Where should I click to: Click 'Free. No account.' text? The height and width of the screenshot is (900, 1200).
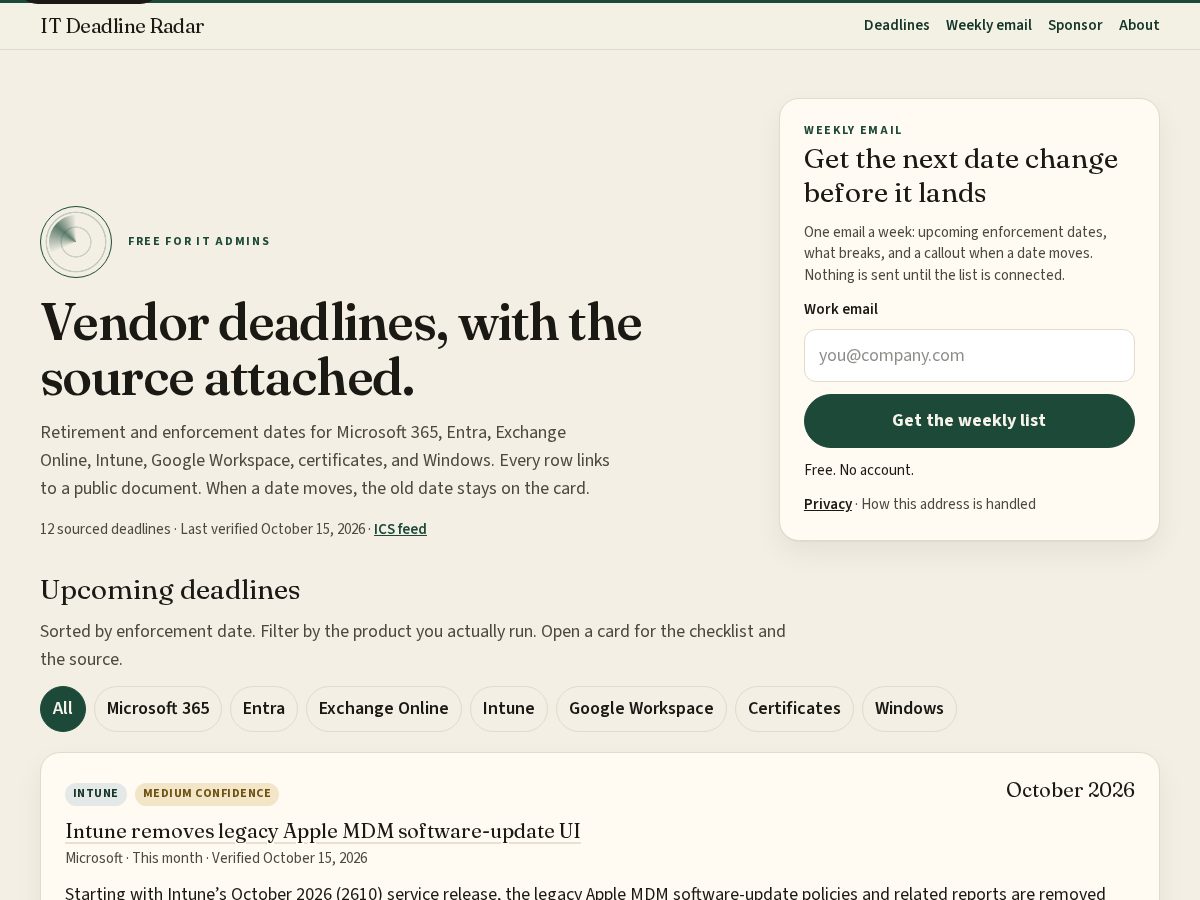click(x=859, y=470)
